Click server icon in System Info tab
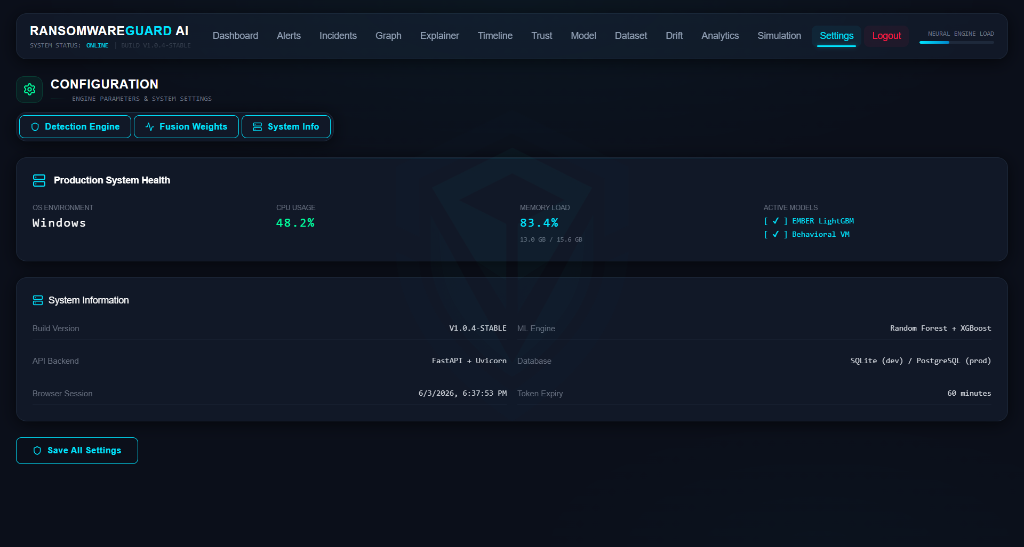The height and width of the screenshot is (547, 1024). pos(257,127)
